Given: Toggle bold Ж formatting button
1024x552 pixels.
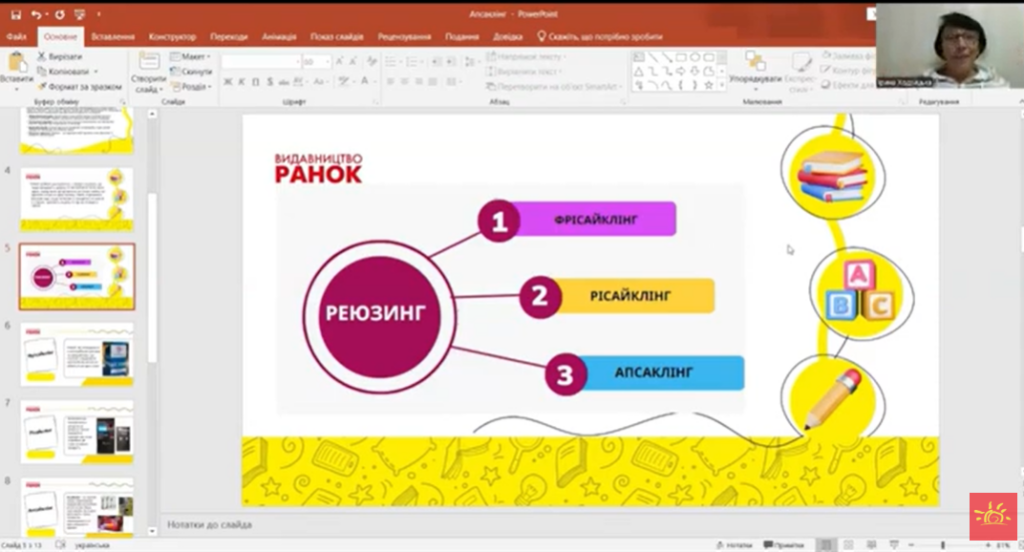Looking at the screenshot, I should click(228, 82).
